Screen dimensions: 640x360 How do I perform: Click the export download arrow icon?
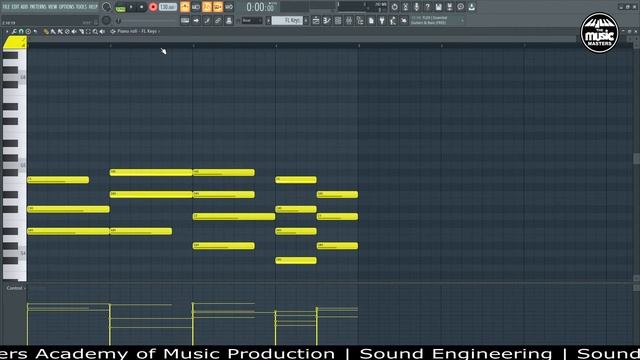(x=471, y=7)
